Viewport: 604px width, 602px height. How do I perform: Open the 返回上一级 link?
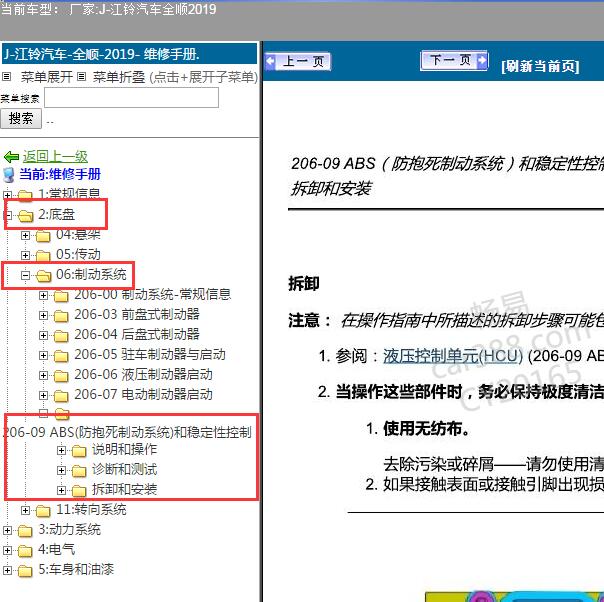click(x=55, y=156)
